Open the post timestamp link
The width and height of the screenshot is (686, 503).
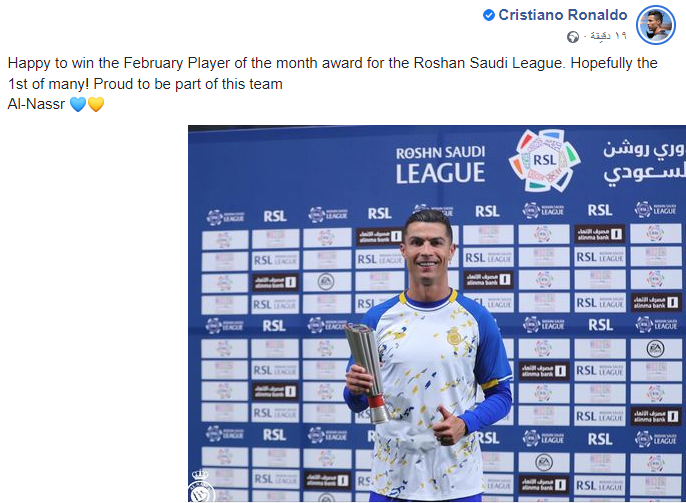[x=607, y=37]
